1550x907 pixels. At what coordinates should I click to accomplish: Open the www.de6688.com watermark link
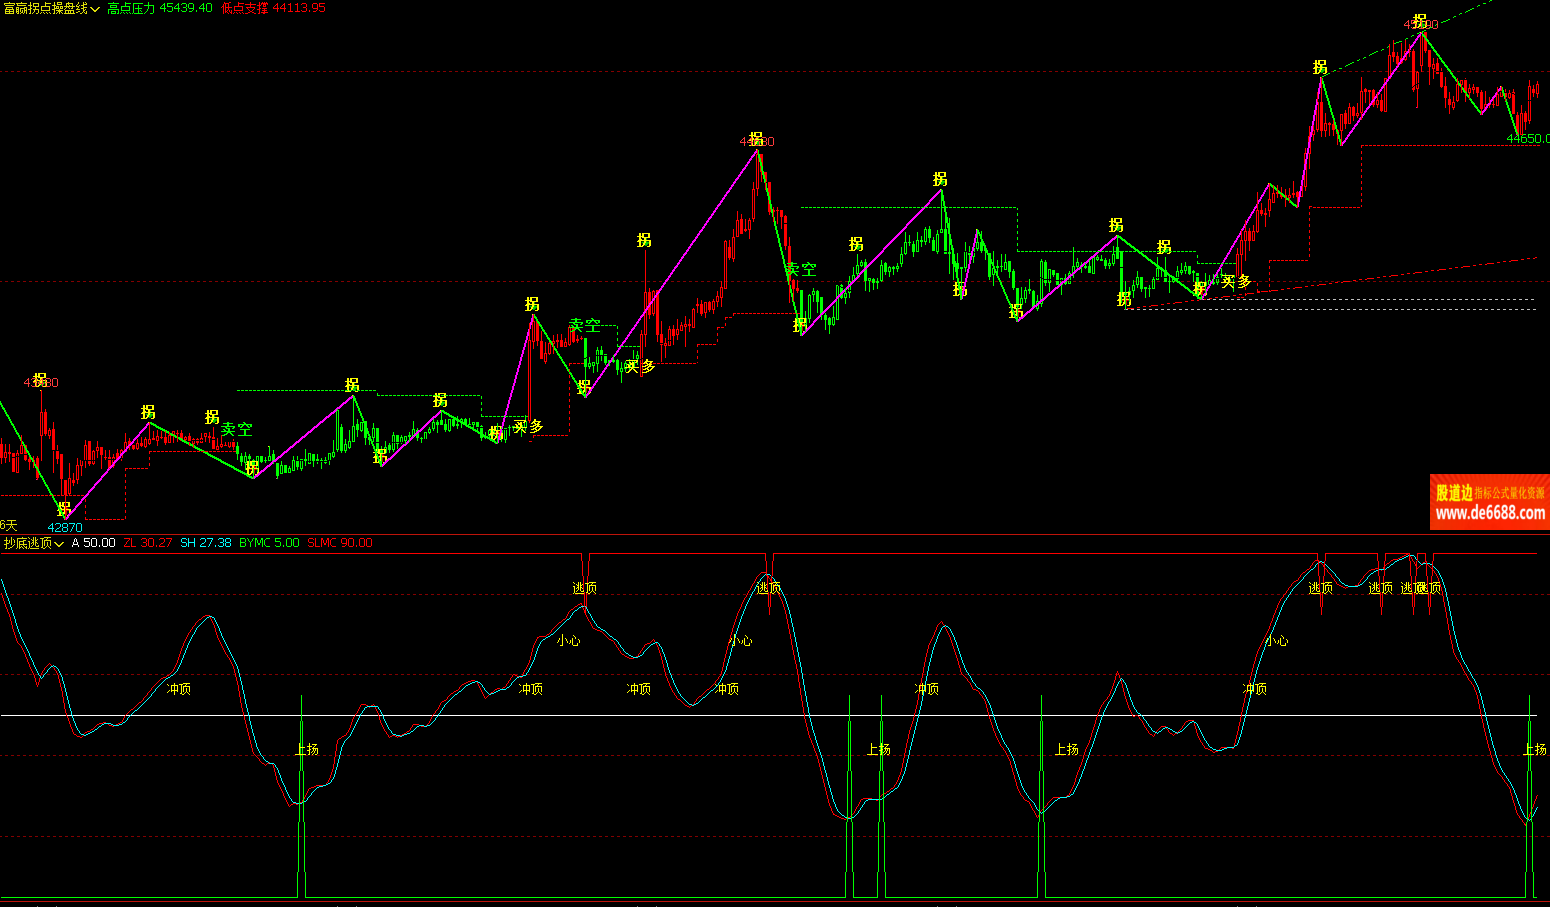tap(1489, 513)
